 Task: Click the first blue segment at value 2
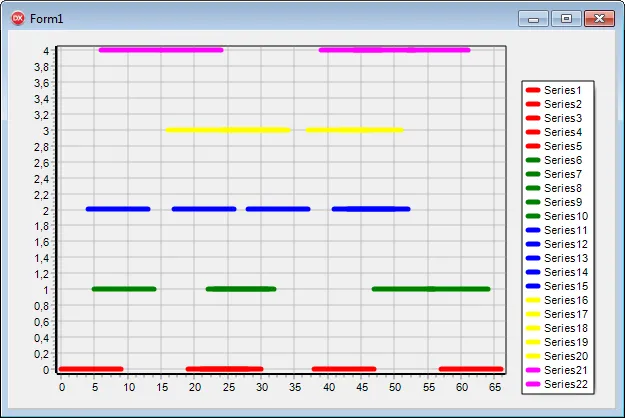click(x=118, y=209)
